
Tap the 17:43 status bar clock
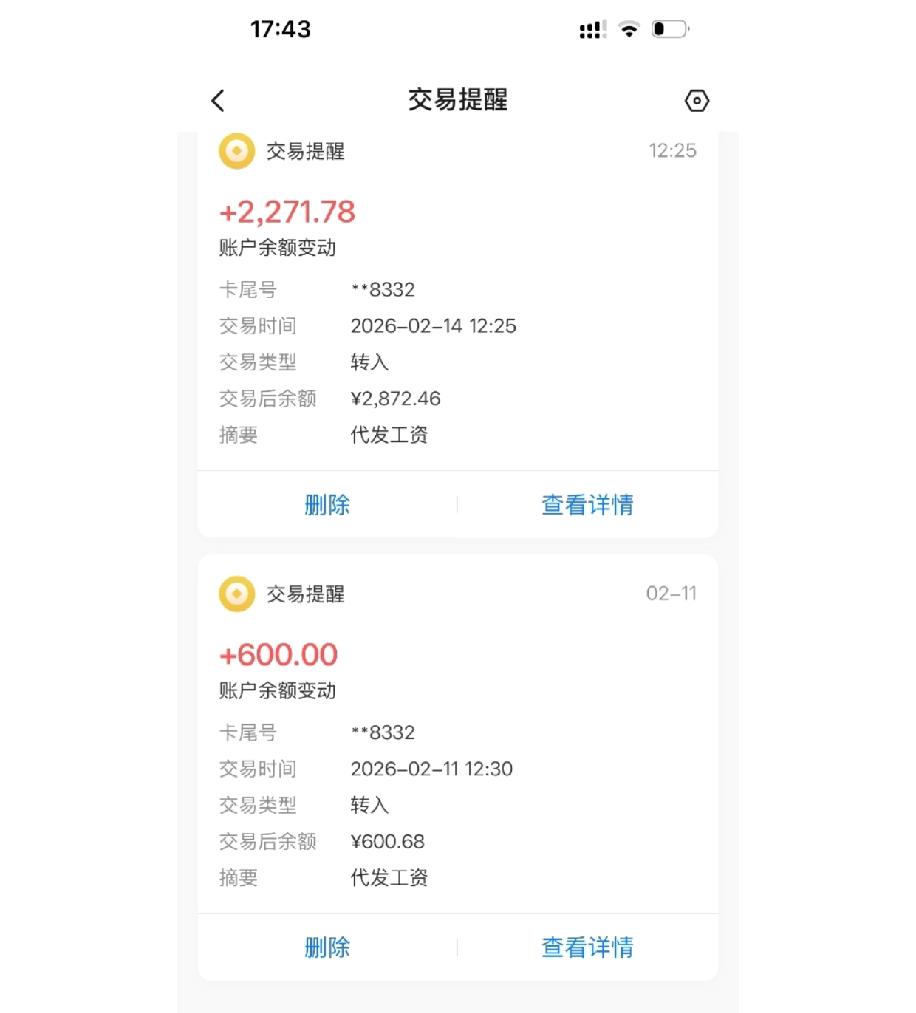coord(280,29)
